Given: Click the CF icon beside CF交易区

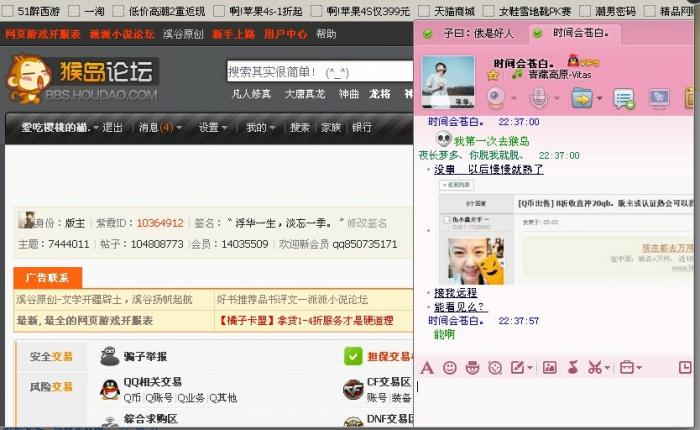Looking at the screenshot, I should click(353, 389).
